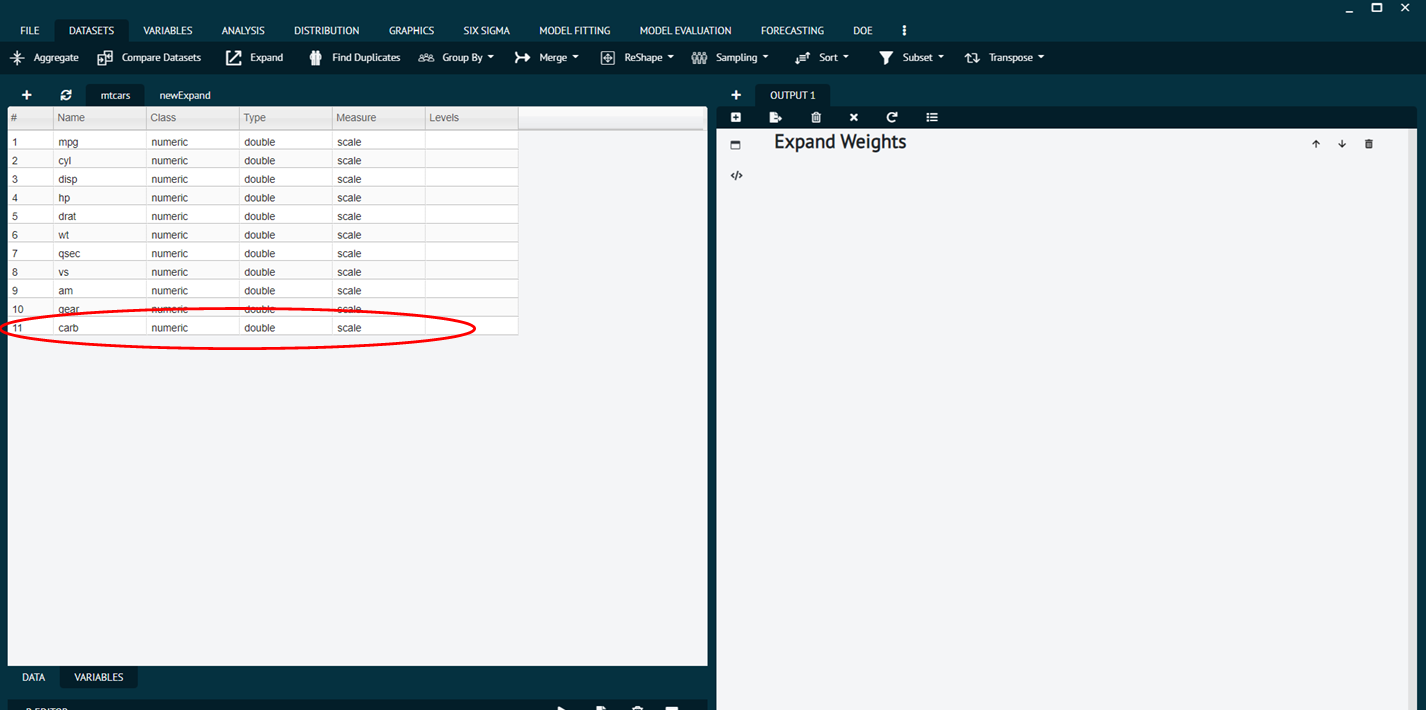Move Expand Weights output down with the arrow
The width and height of the screenshot is (1426, 710).
point(1342,144)
